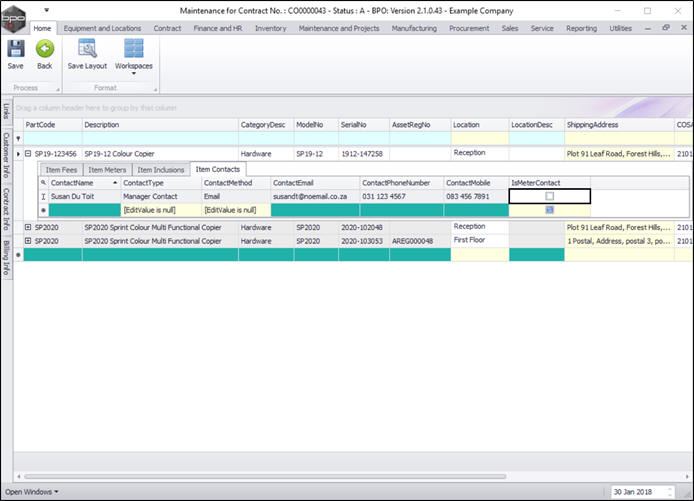Viewport: 694px width, 501px height.
Task: Click the green Back arrow icon
Action: point(44,49)
